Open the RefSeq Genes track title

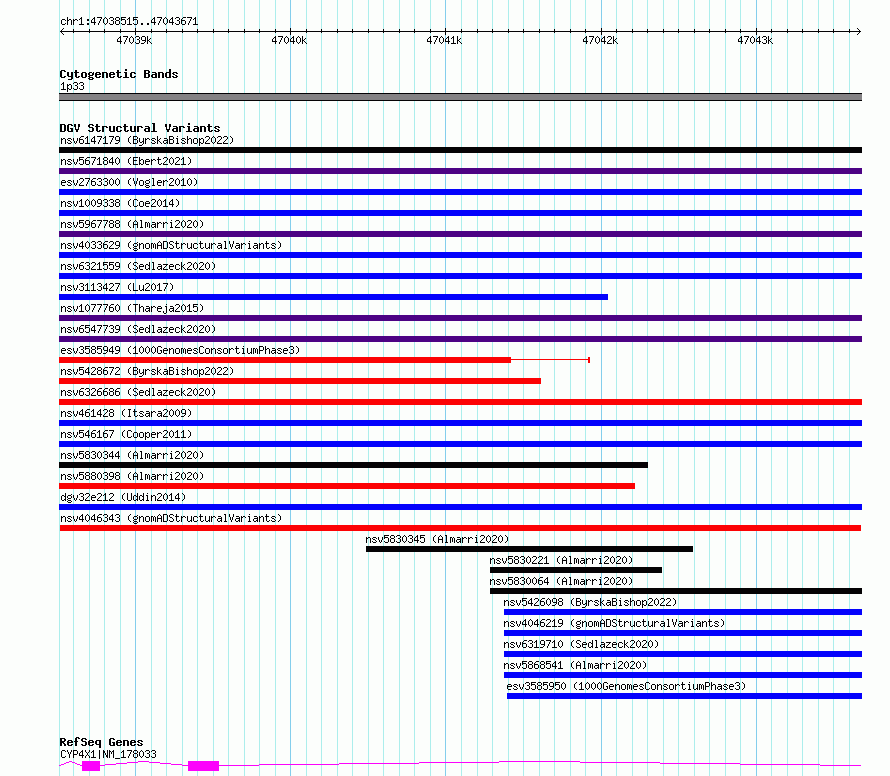point(101,742)
